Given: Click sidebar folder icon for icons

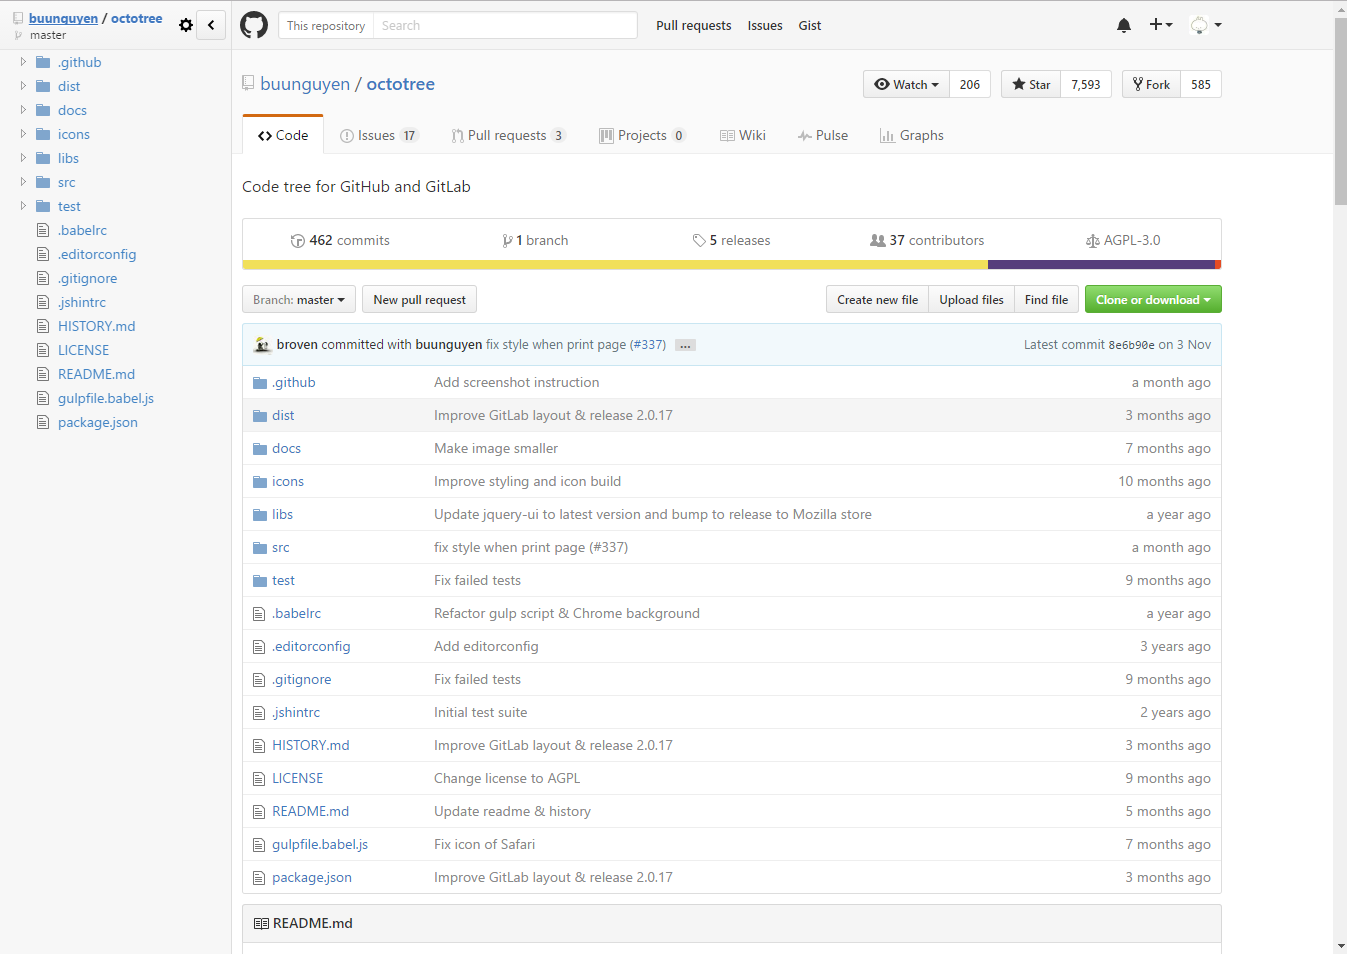Looking at the screenshot, I should tap(43, 134).
